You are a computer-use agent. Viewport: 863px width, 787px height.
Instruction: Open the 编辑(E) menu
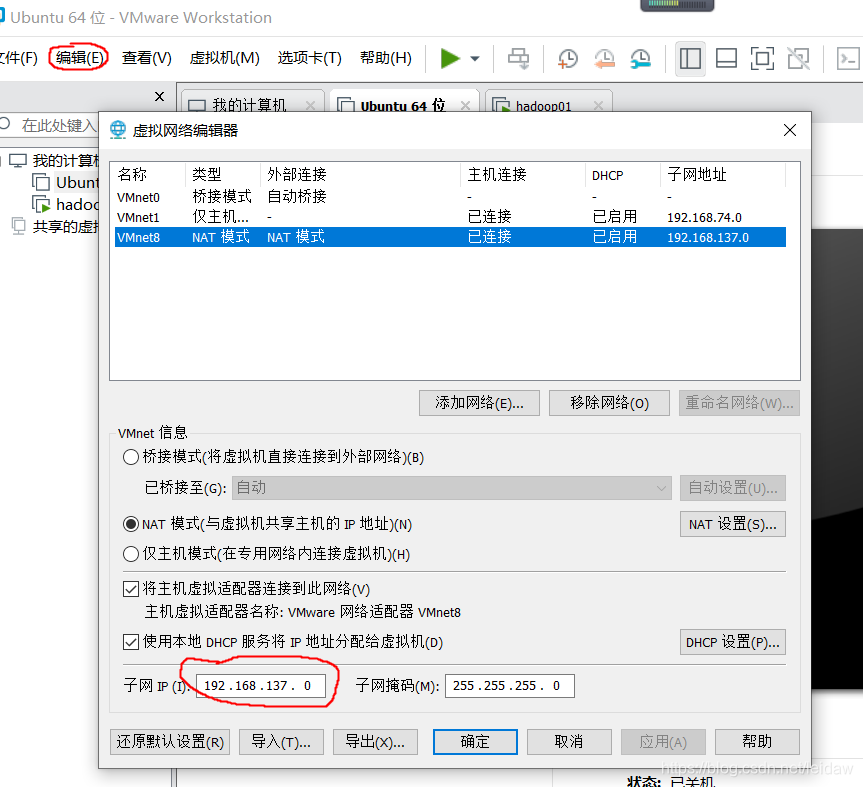(79, 58)
